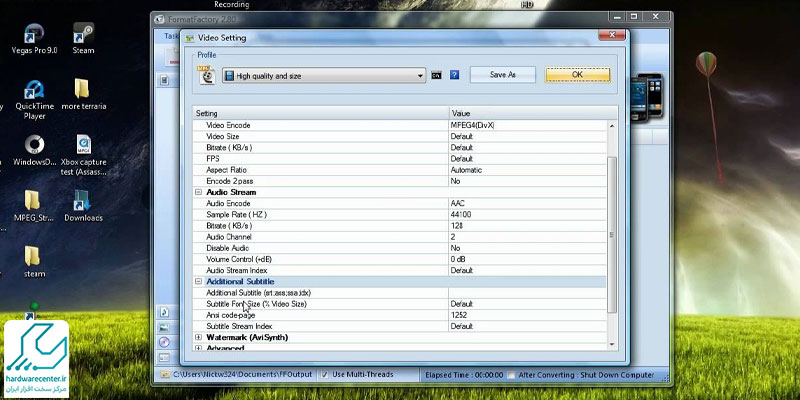The height and width of the screenshot is (400, 800).
Task: Open the Steam desktop shortcut
Action: [83, 39]
